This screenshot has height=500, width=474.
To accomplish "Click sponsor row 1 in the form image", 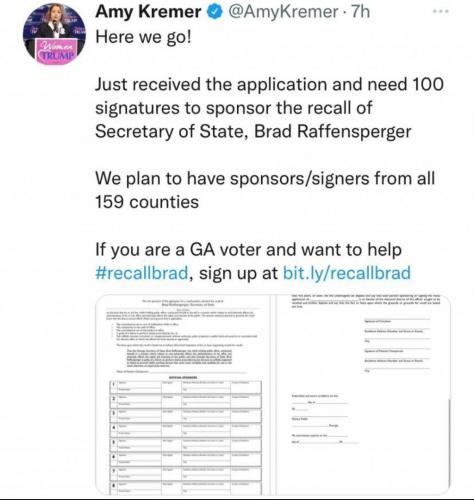I will [x=186, y=386].
